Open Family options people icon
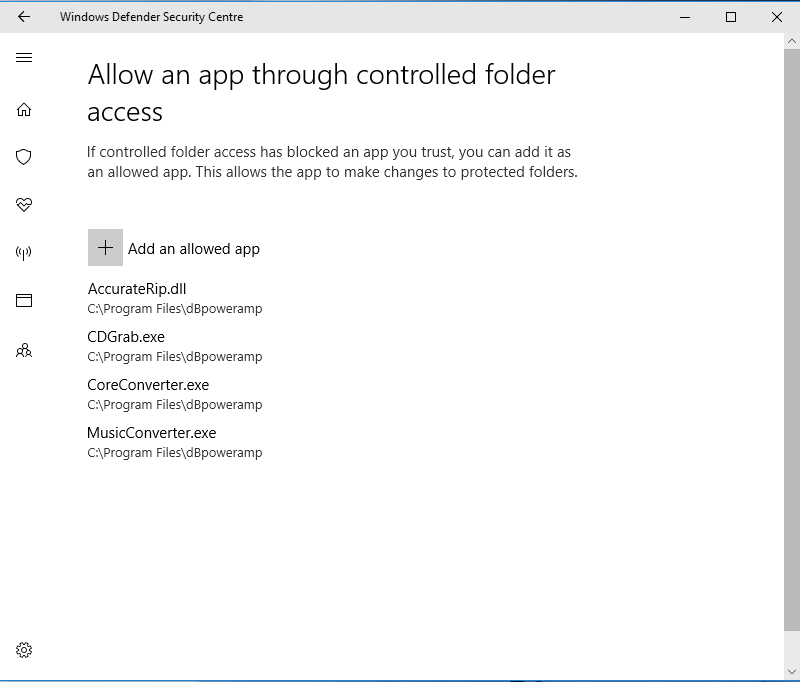The width and height of the screenshot is (800, 682). [x=24, y=350]
